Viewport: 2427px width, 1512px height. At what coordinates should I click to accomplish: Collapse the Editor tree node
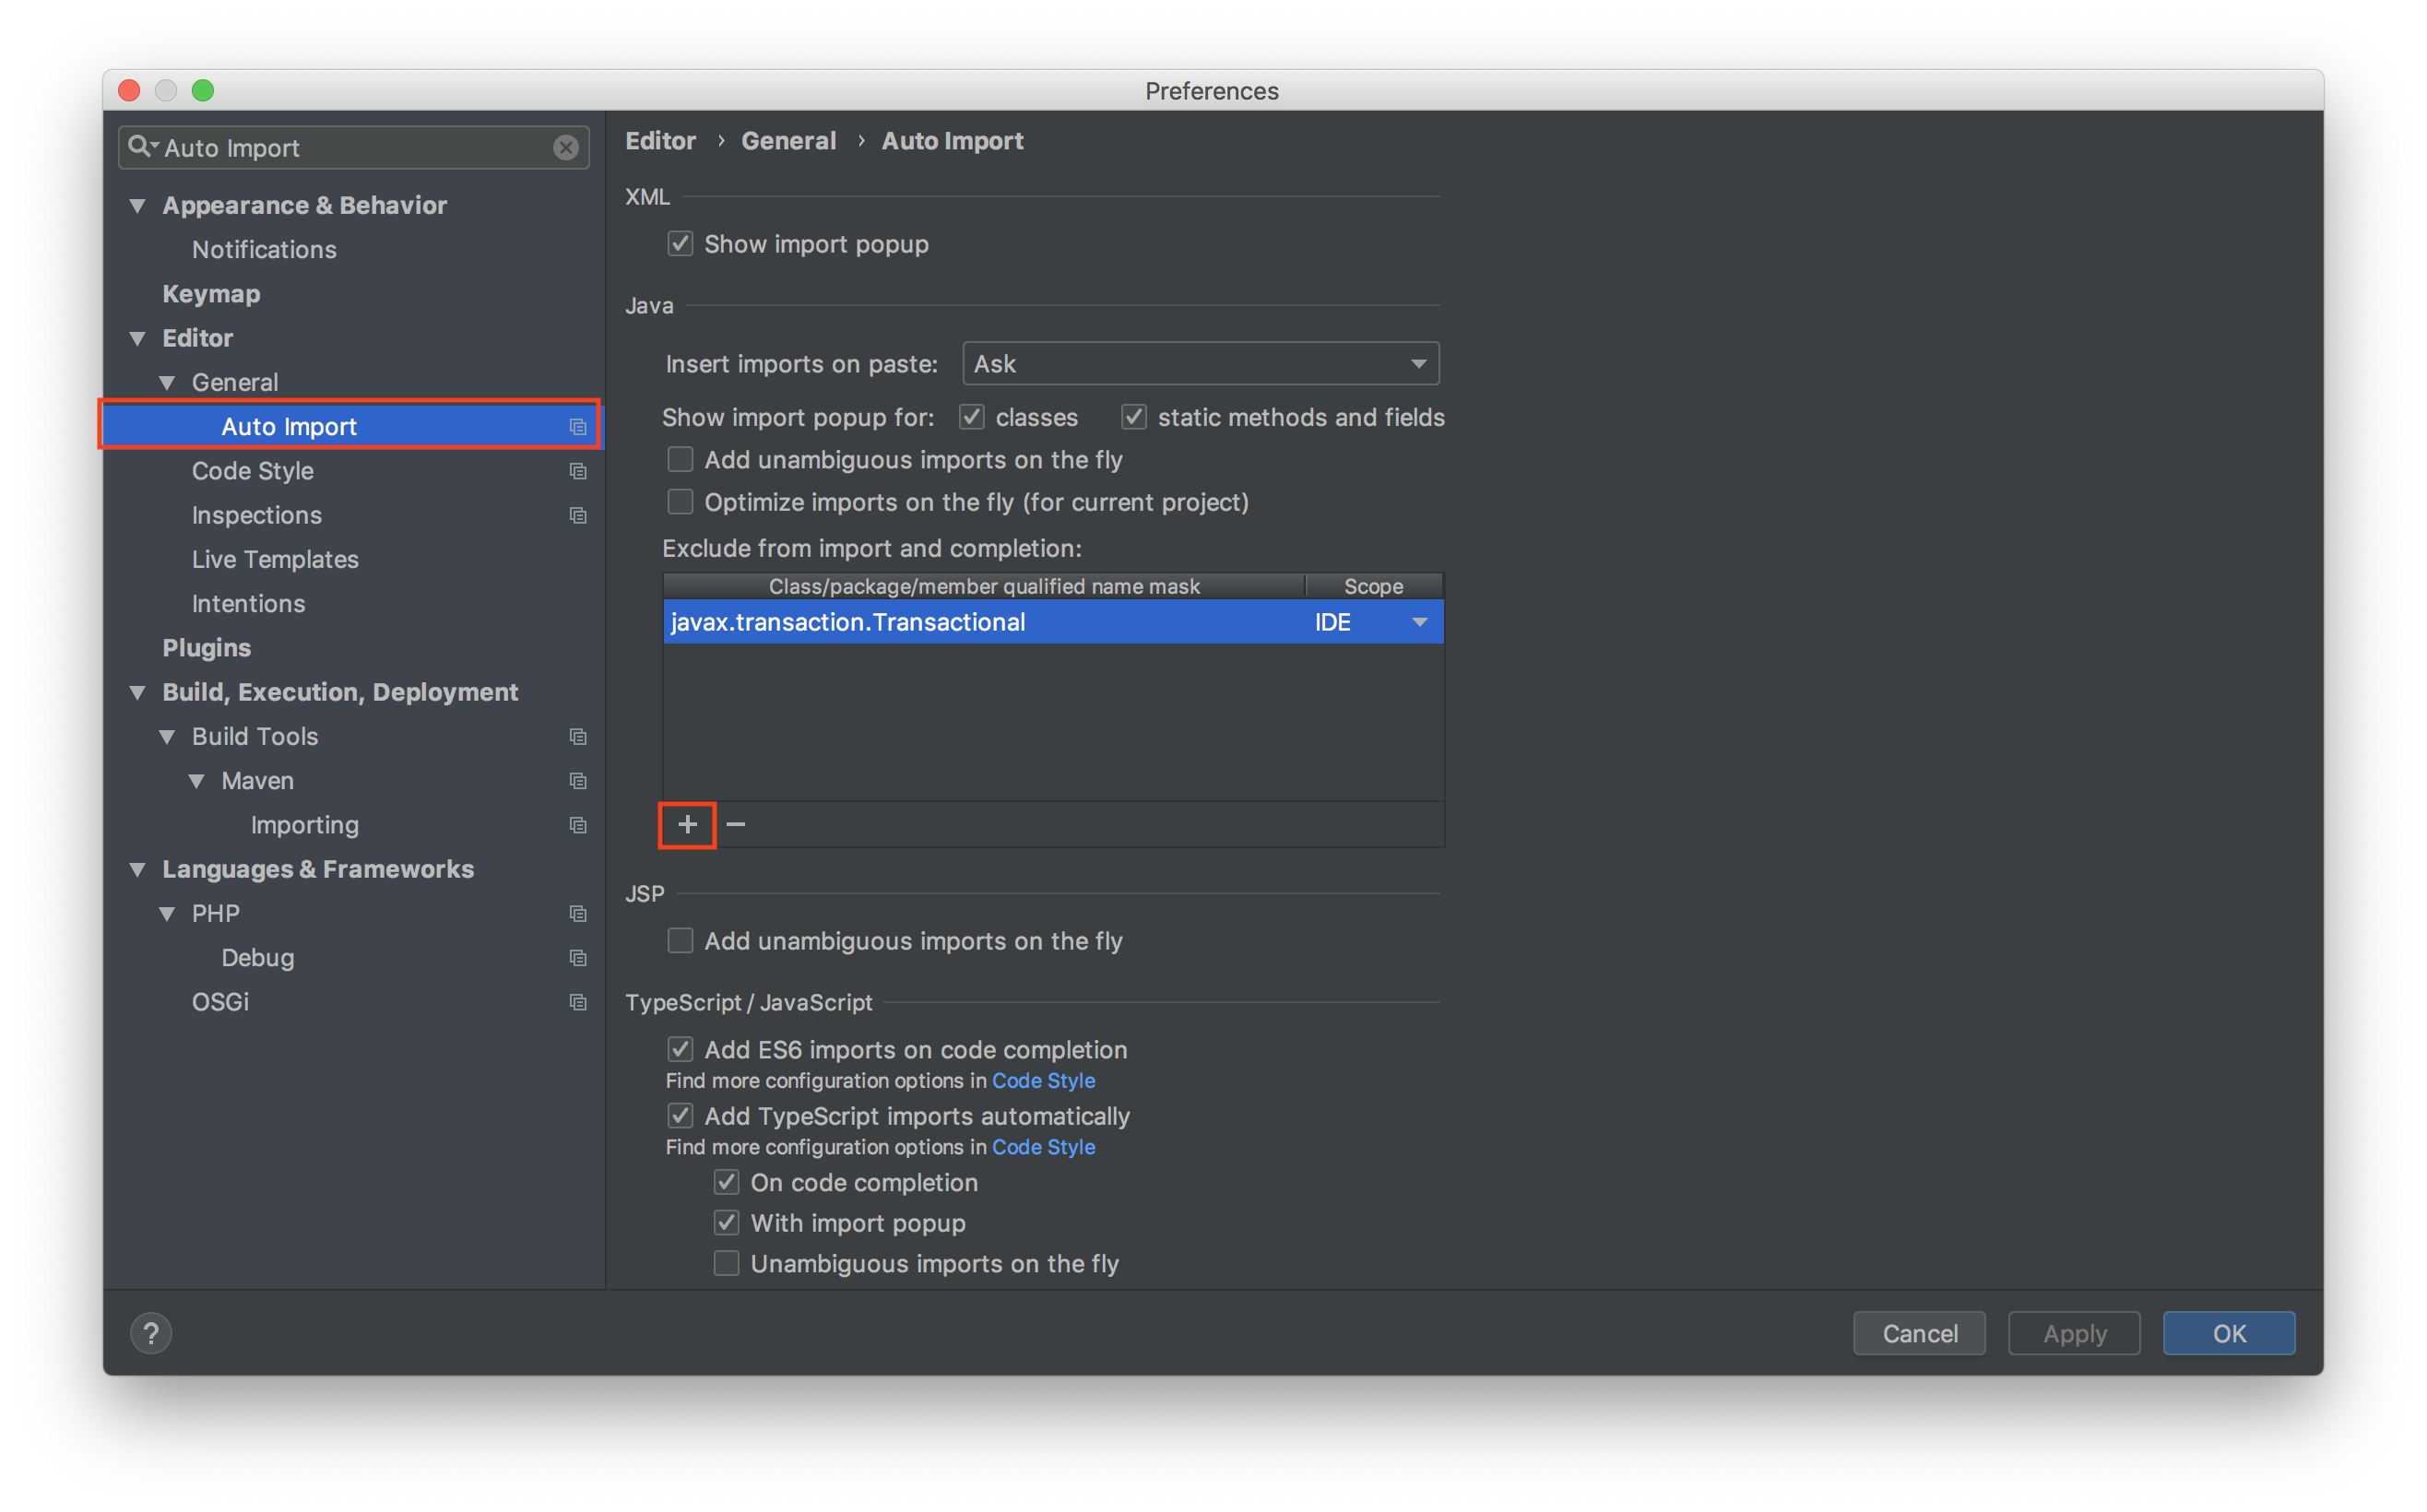coord(138,339)
